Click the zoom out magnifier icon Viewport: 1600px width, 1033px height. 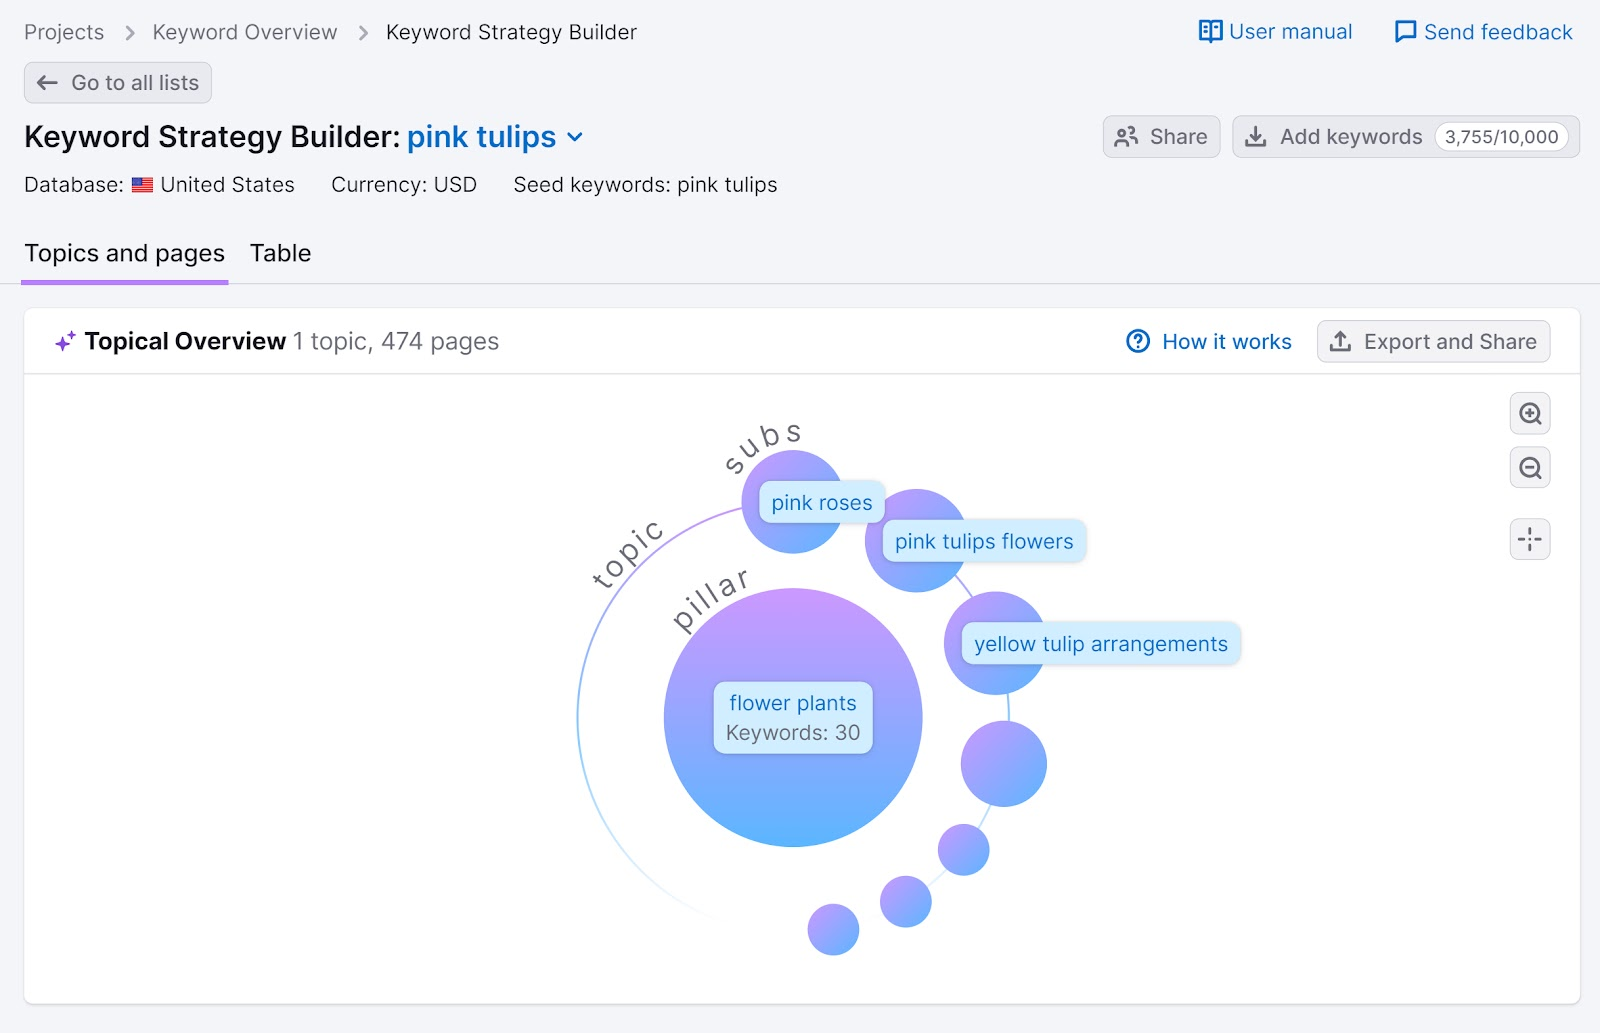click(1530, 467)
